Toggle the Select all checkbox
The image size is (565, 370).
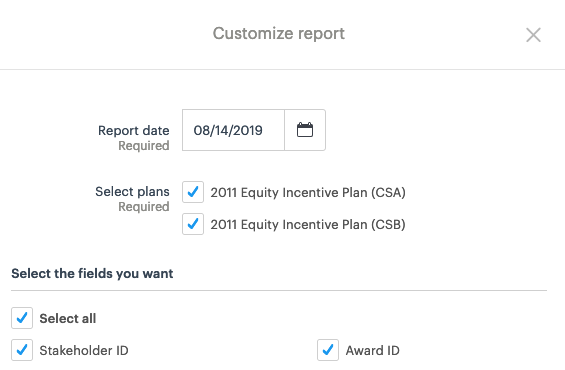point(22,318)
